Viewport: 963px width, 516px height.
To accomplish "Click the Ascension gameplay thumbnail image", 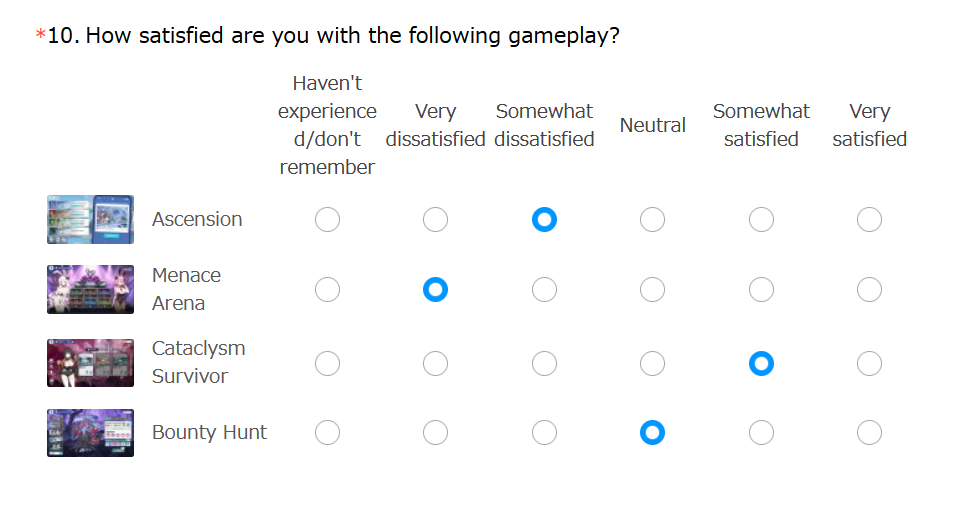I will click(x=90, y=219).
